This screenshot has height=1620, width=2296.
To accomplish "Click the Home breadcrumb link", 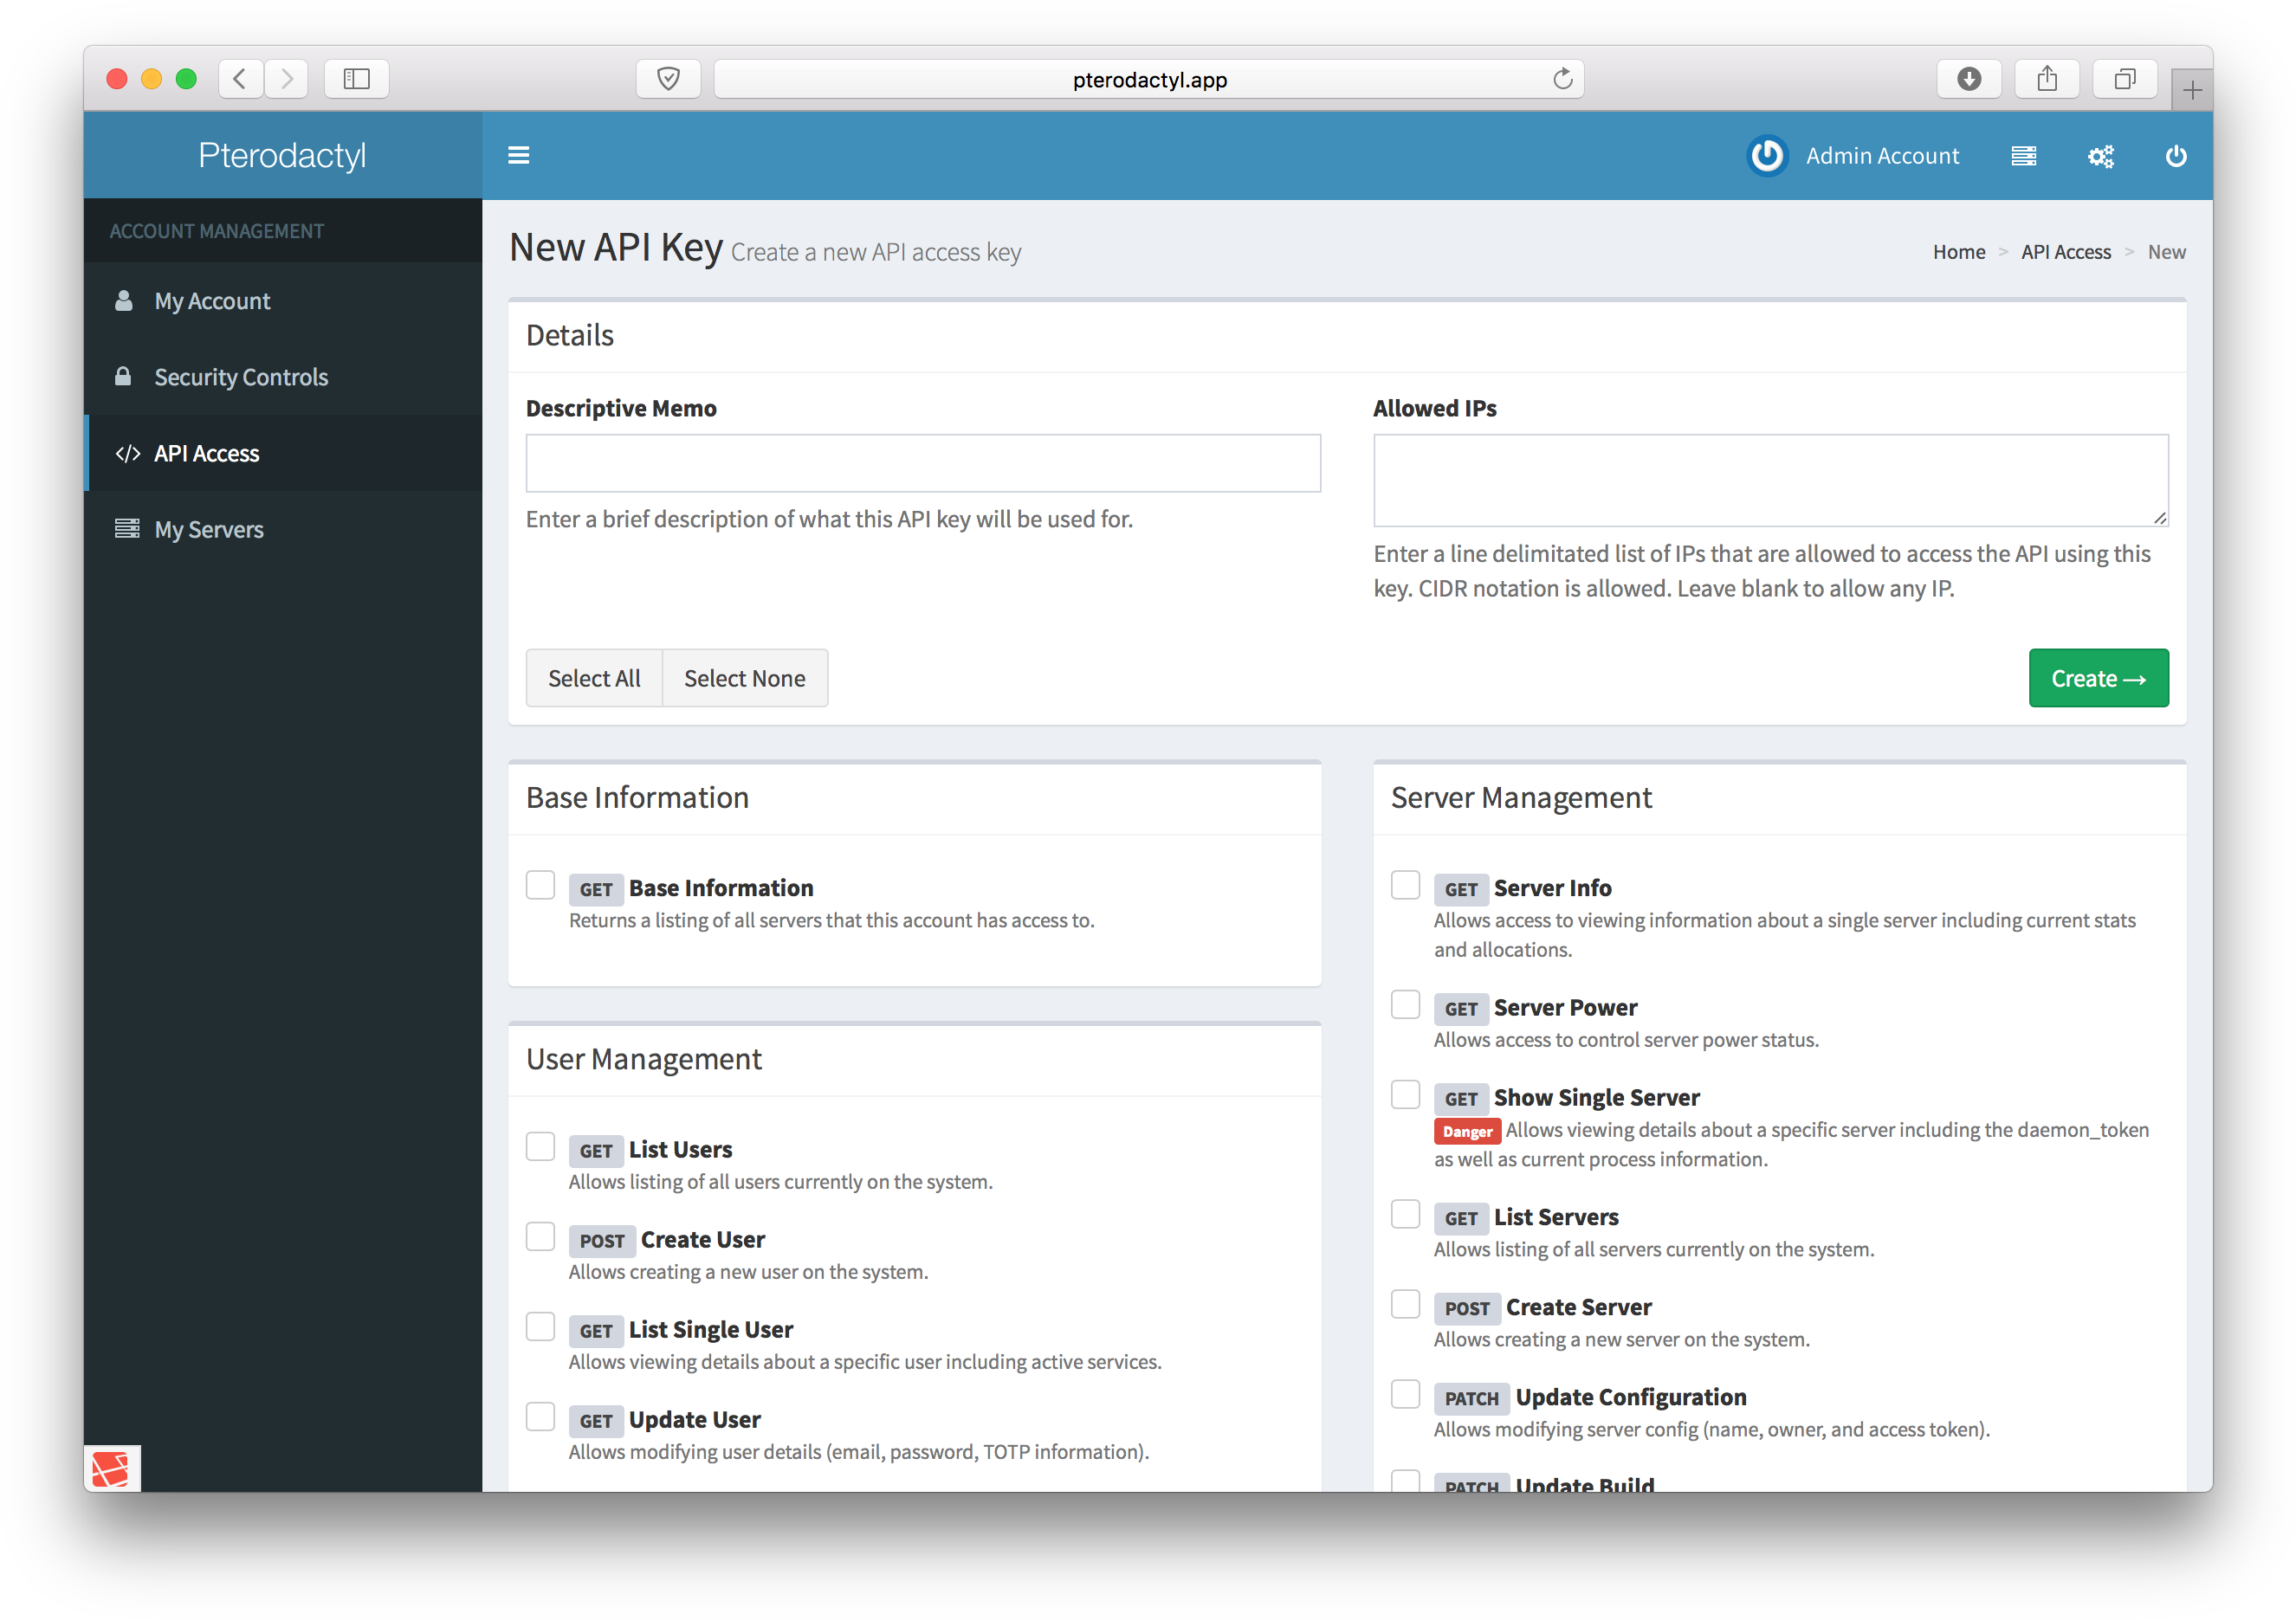I will click(x=1959, y=252).
